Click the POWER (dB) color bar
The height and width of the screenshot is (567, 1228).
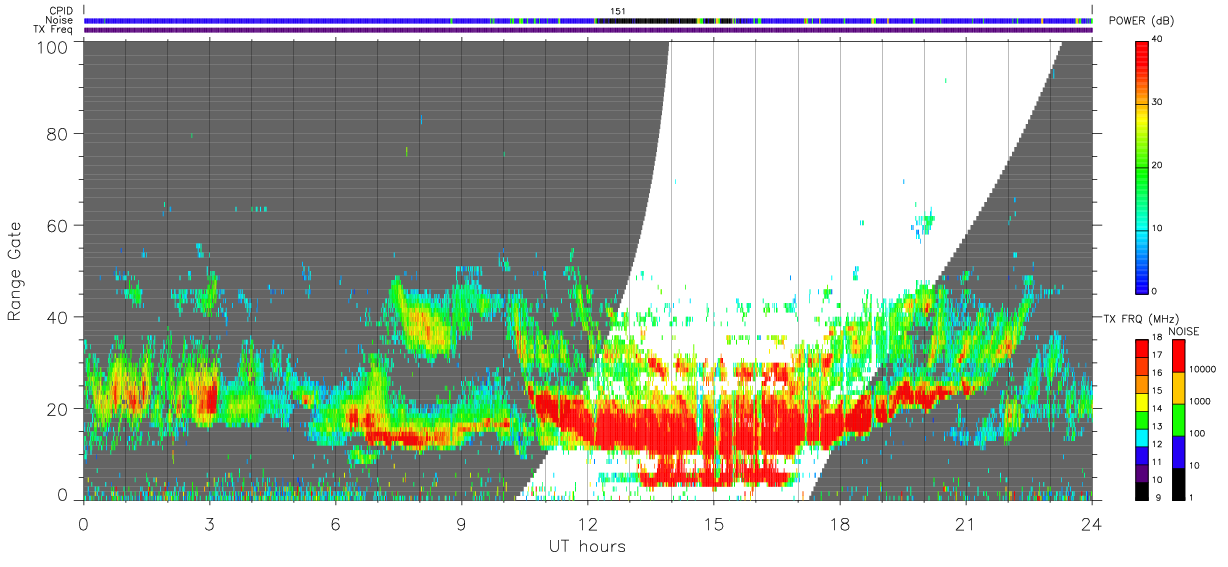(1141, 165)
